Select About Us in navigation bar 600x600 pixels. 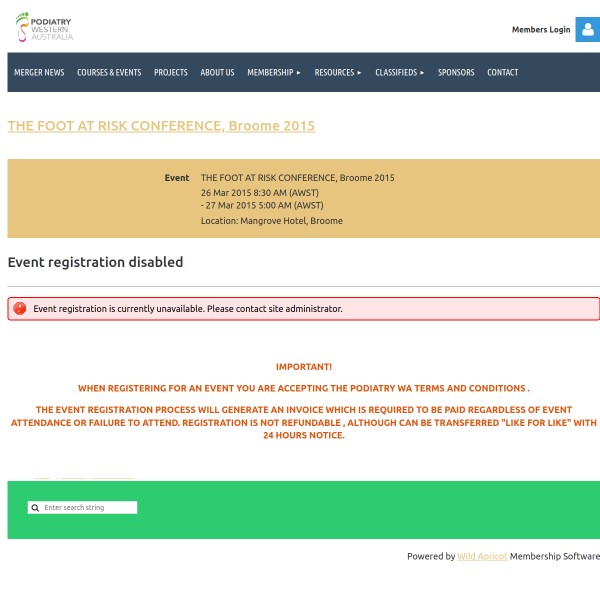click(217, 73)
